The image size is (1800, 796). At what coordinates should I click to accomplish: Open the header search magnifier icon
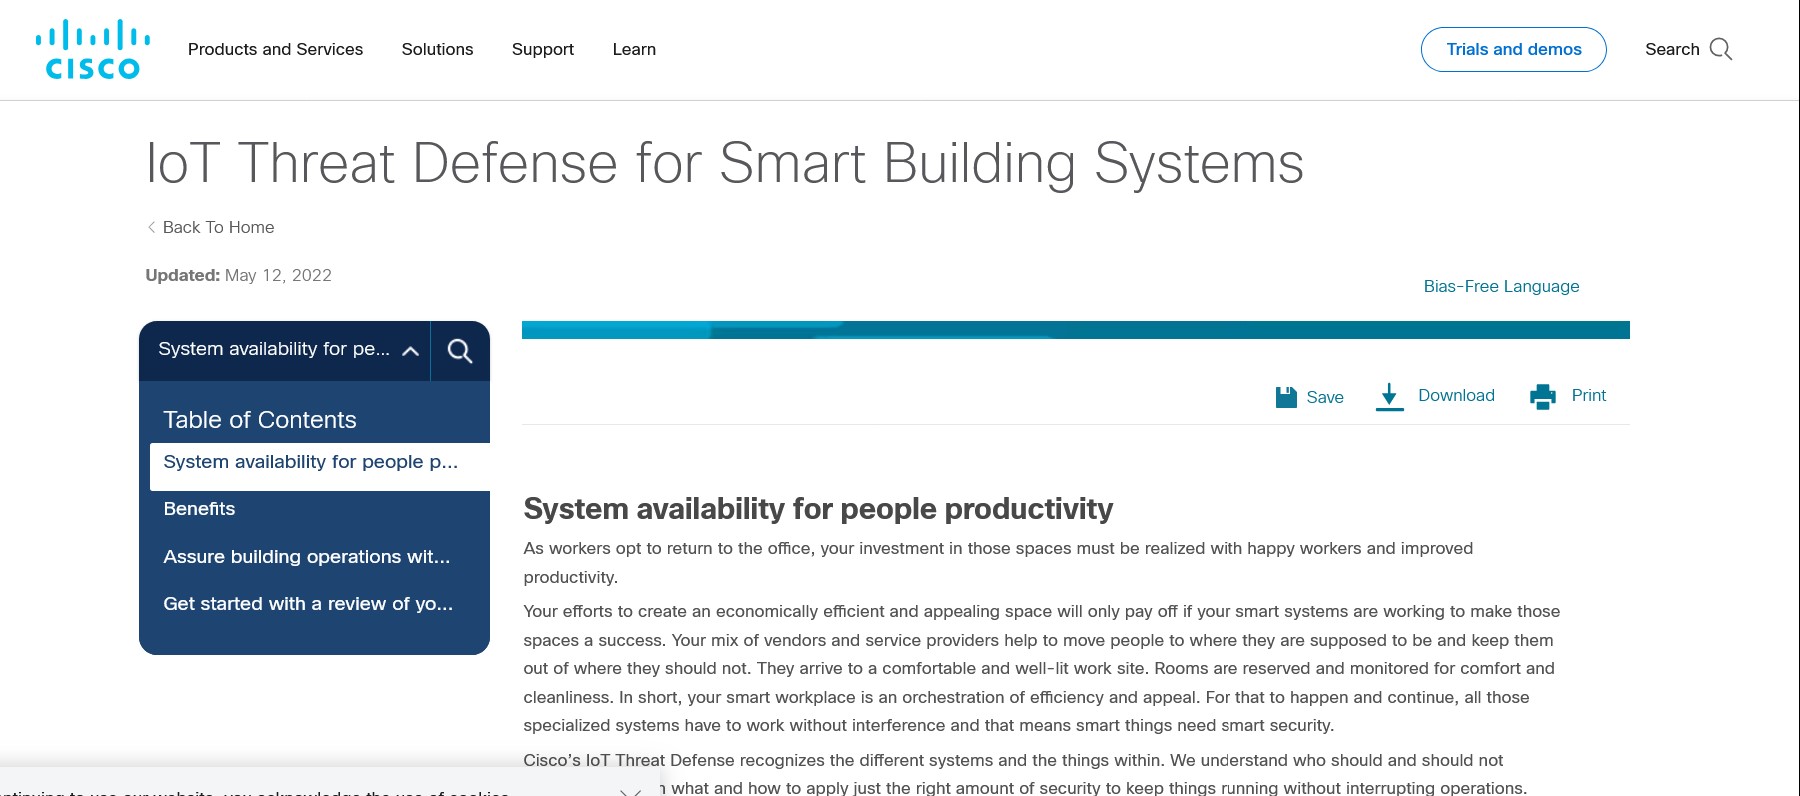click(x=1721, y=49)
